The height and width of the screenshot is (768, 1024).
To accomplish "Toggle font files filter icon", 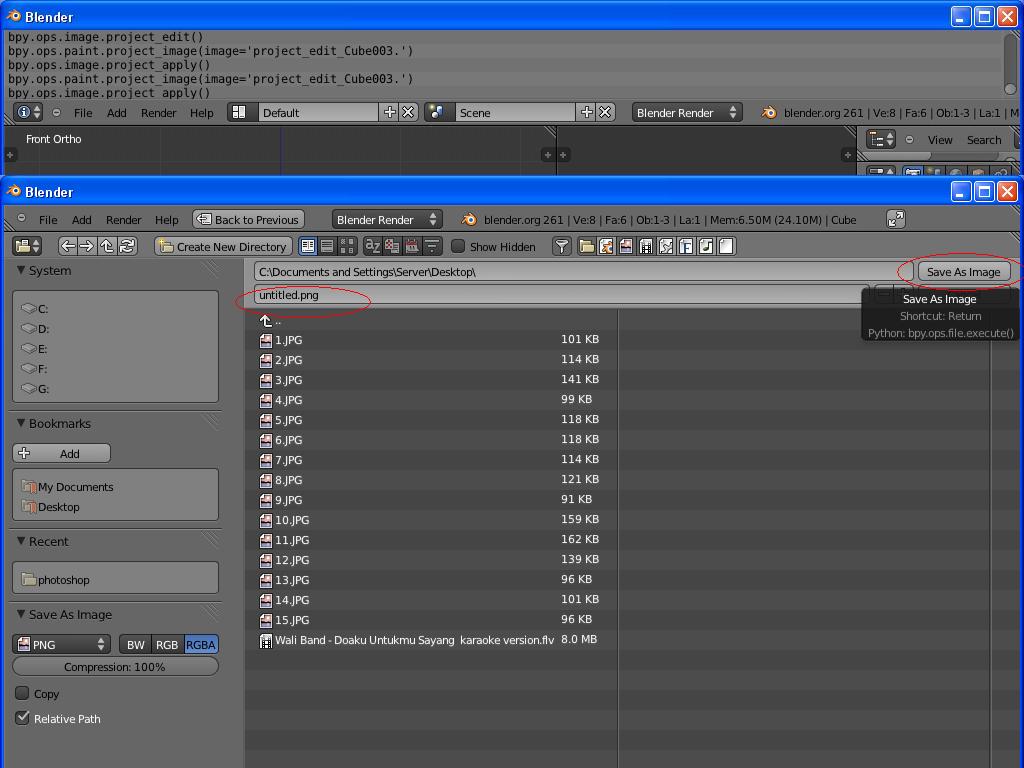I will click(x=686, y=246).
